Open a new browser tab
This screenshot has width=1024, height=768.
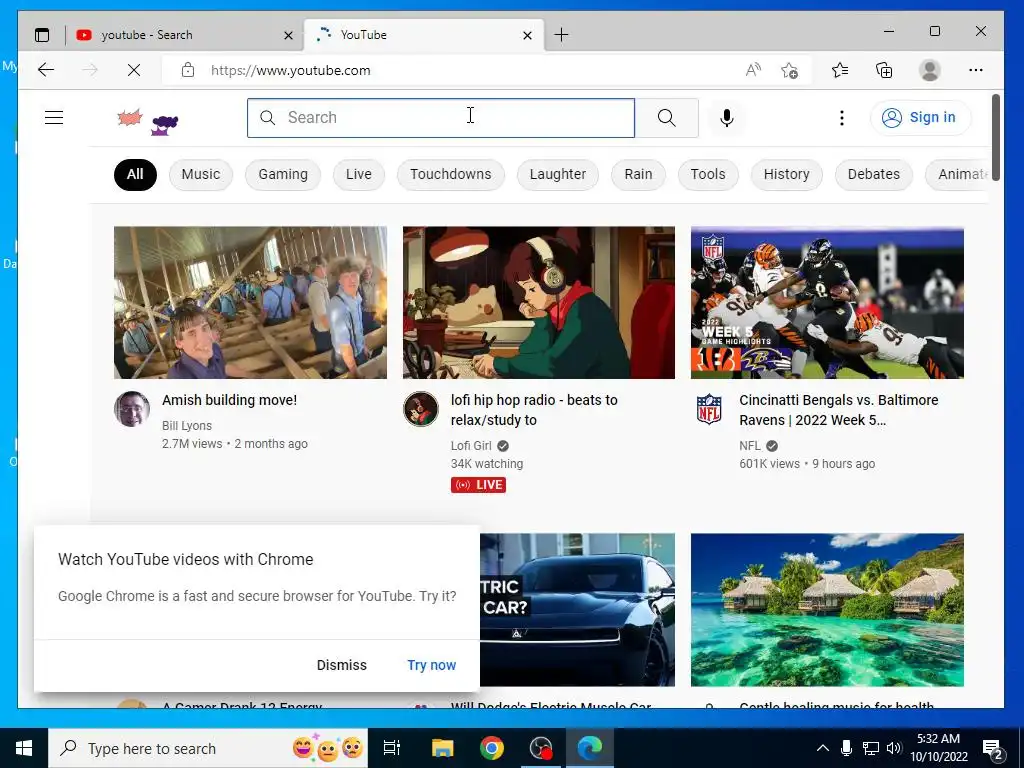(561, 35)
